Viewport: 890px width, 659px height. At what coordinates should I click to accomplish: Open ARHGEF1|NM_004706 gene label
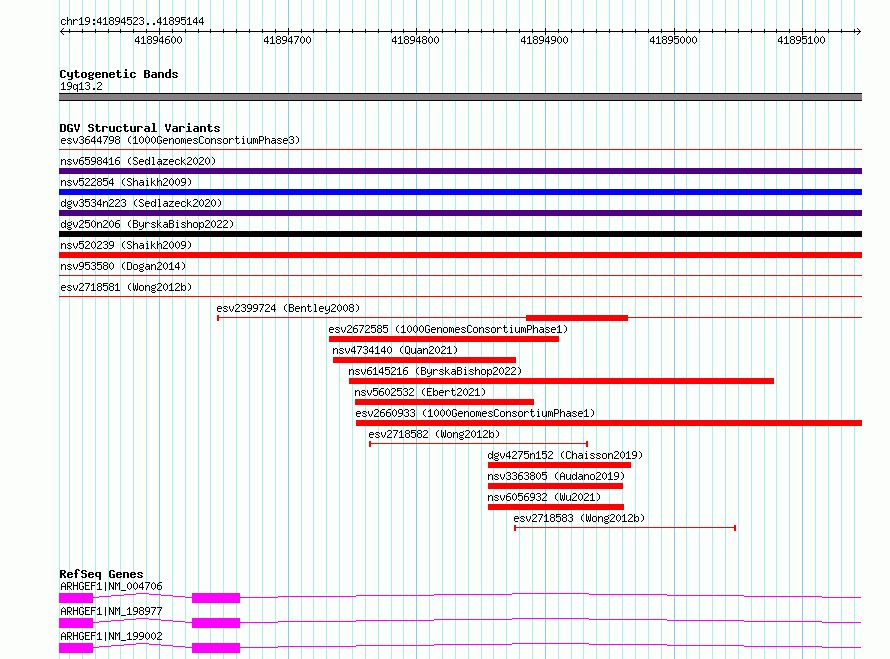pyautogui.click(x=111, y=586)
